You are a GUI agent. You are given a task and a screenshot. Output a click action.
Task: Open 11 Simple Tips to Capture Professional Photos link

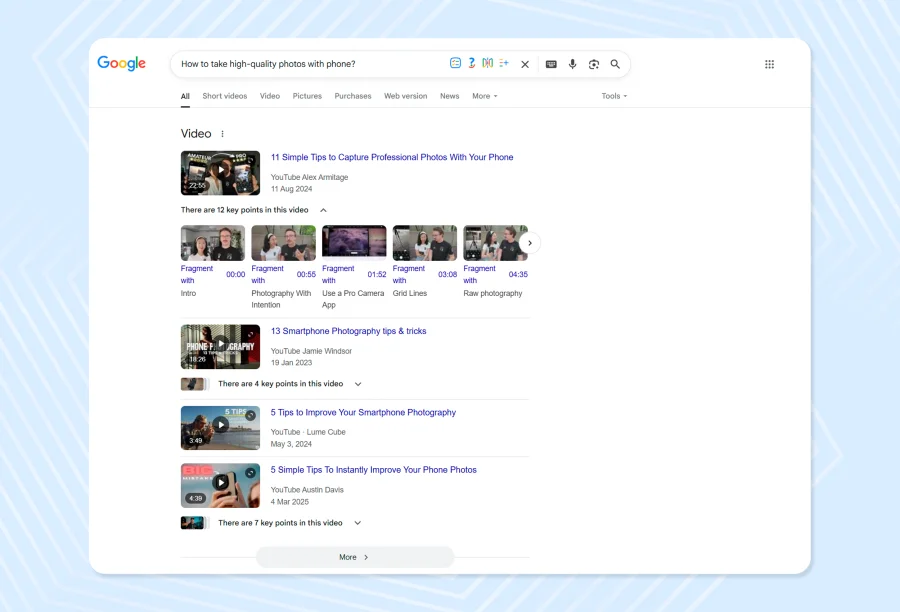click(392, 157)
